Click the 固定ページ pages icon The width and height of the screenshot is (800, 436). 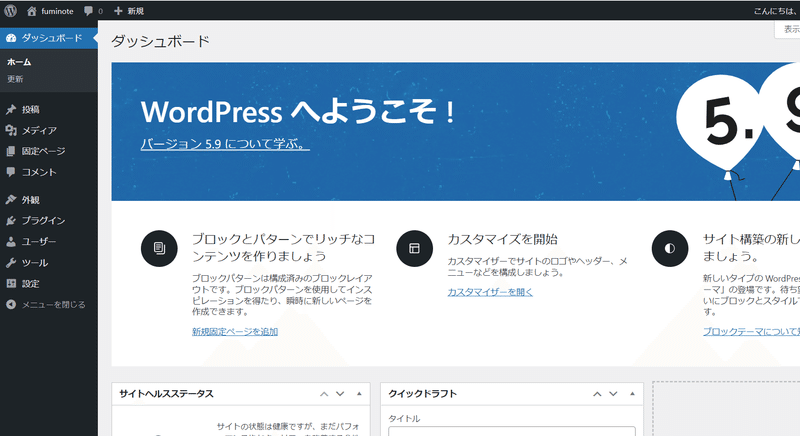[x=11, y=151]
